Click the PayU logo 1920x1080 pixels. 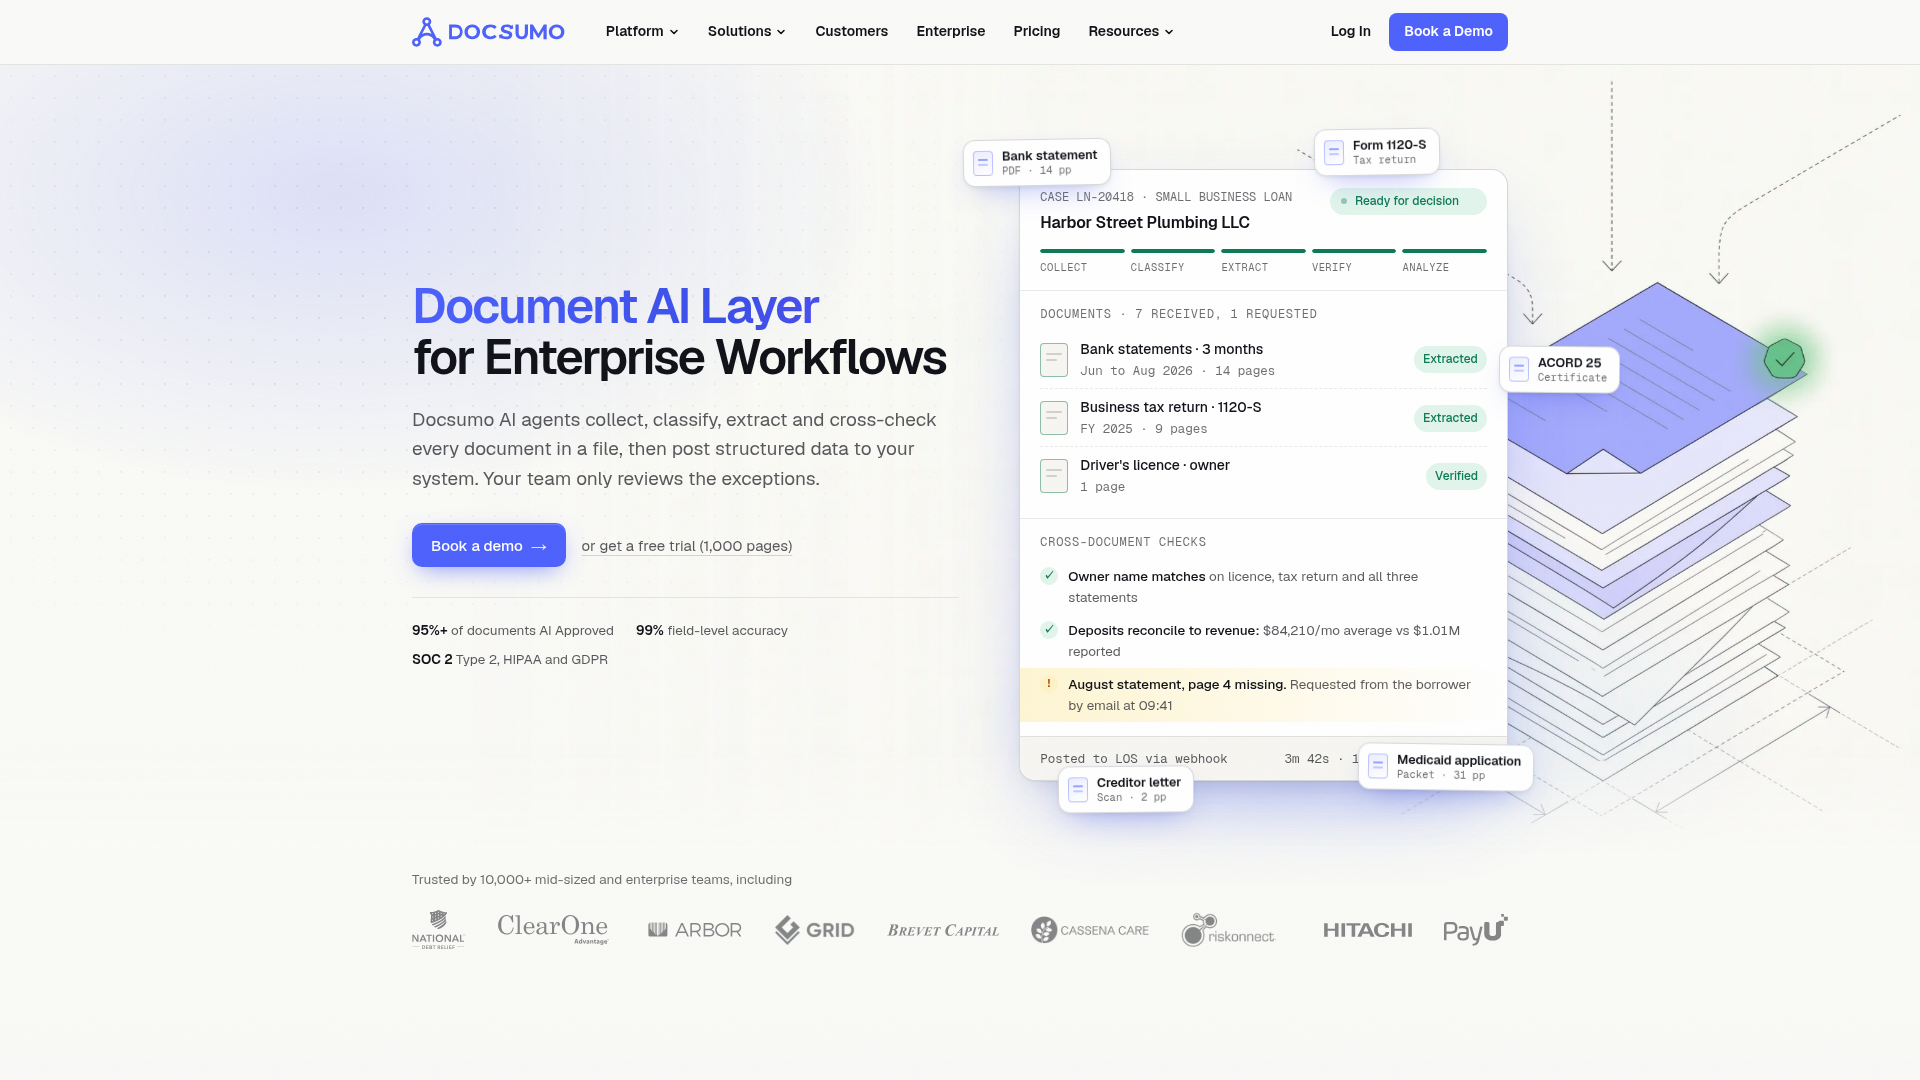[x=1475, y=930]
